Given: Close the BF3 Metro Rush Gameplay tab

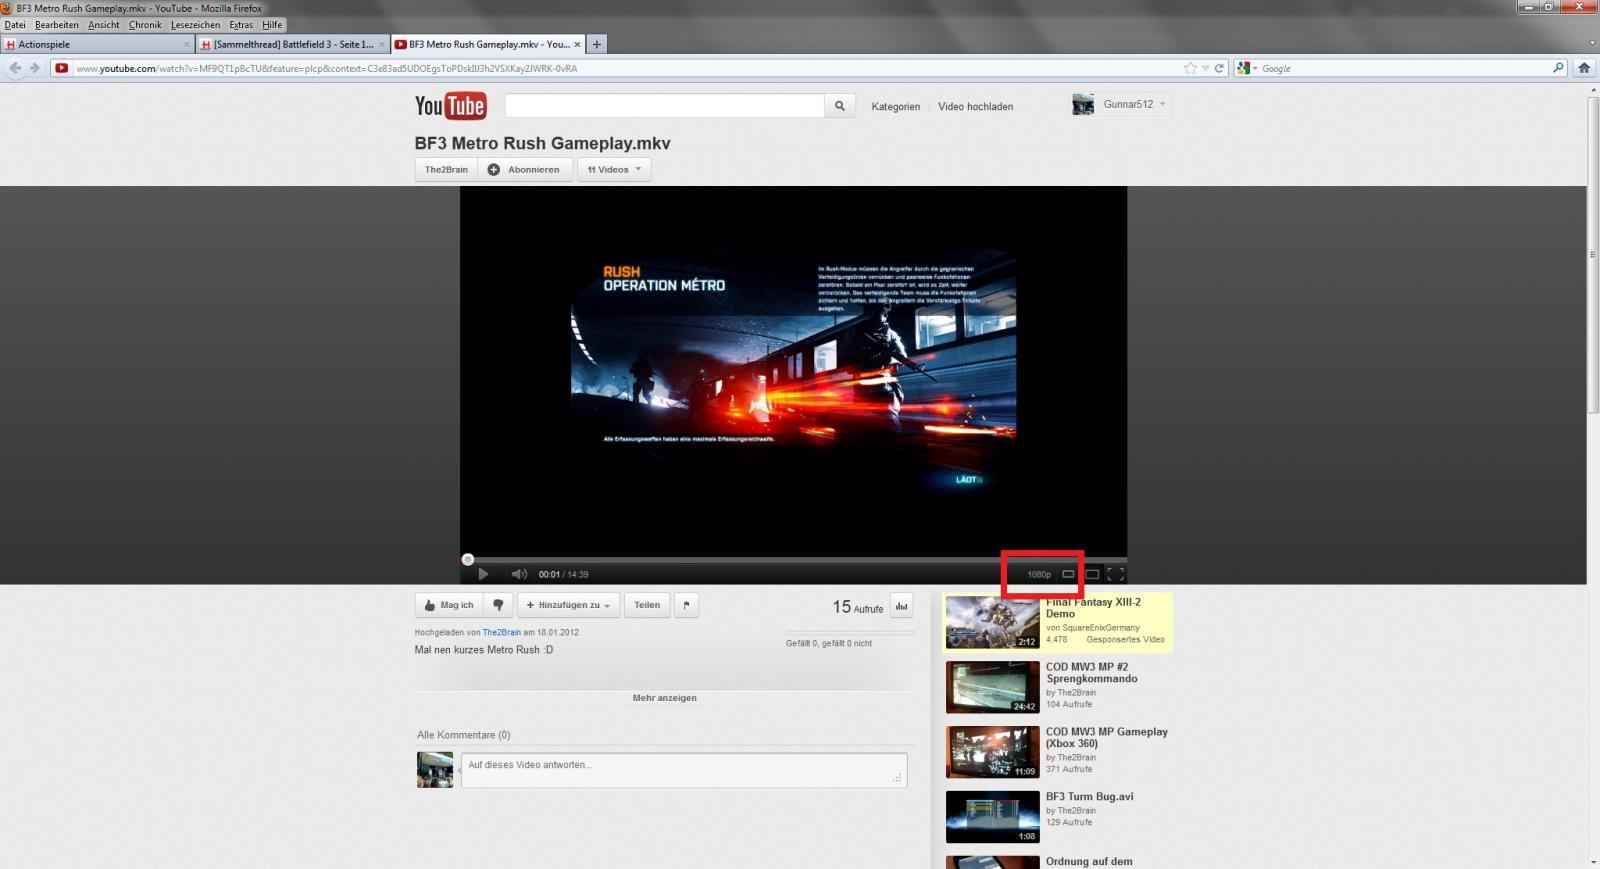Looking at the screenshot, I should tap(577, 44).
